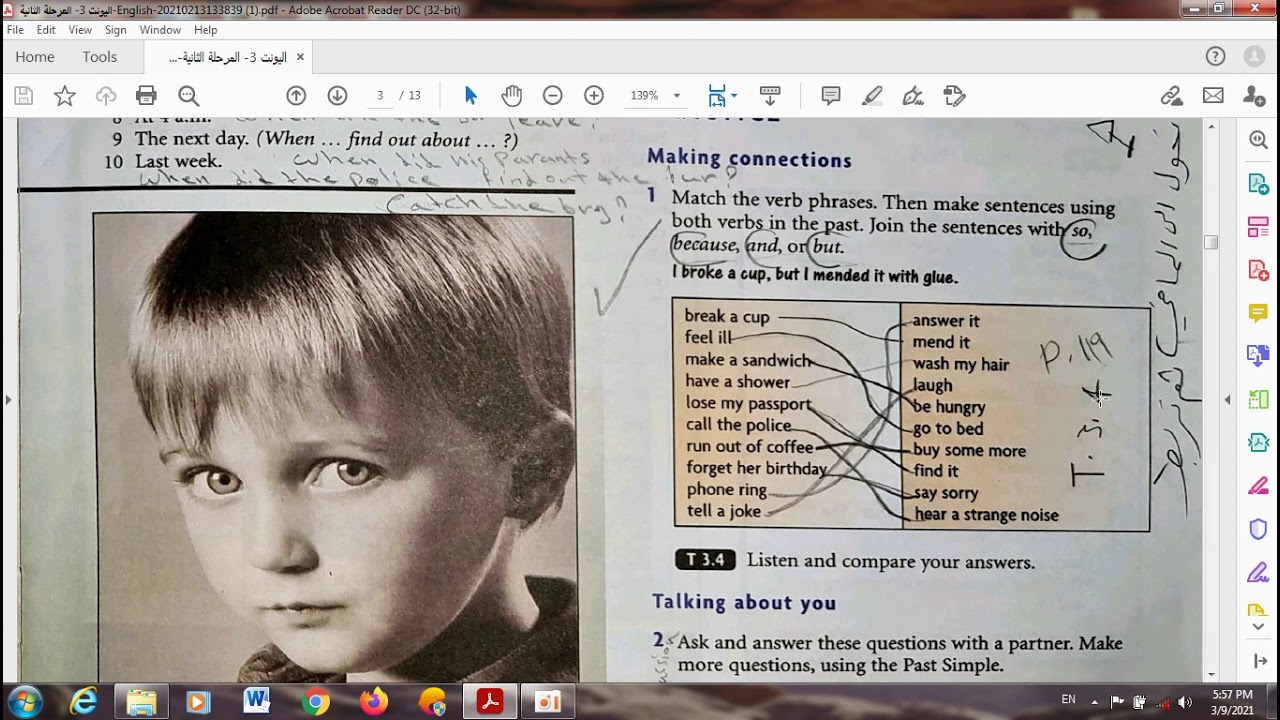The image size is (1280, 720).
Task: Open the View menu
Action: pyautogui.click(x=80, y=30)
